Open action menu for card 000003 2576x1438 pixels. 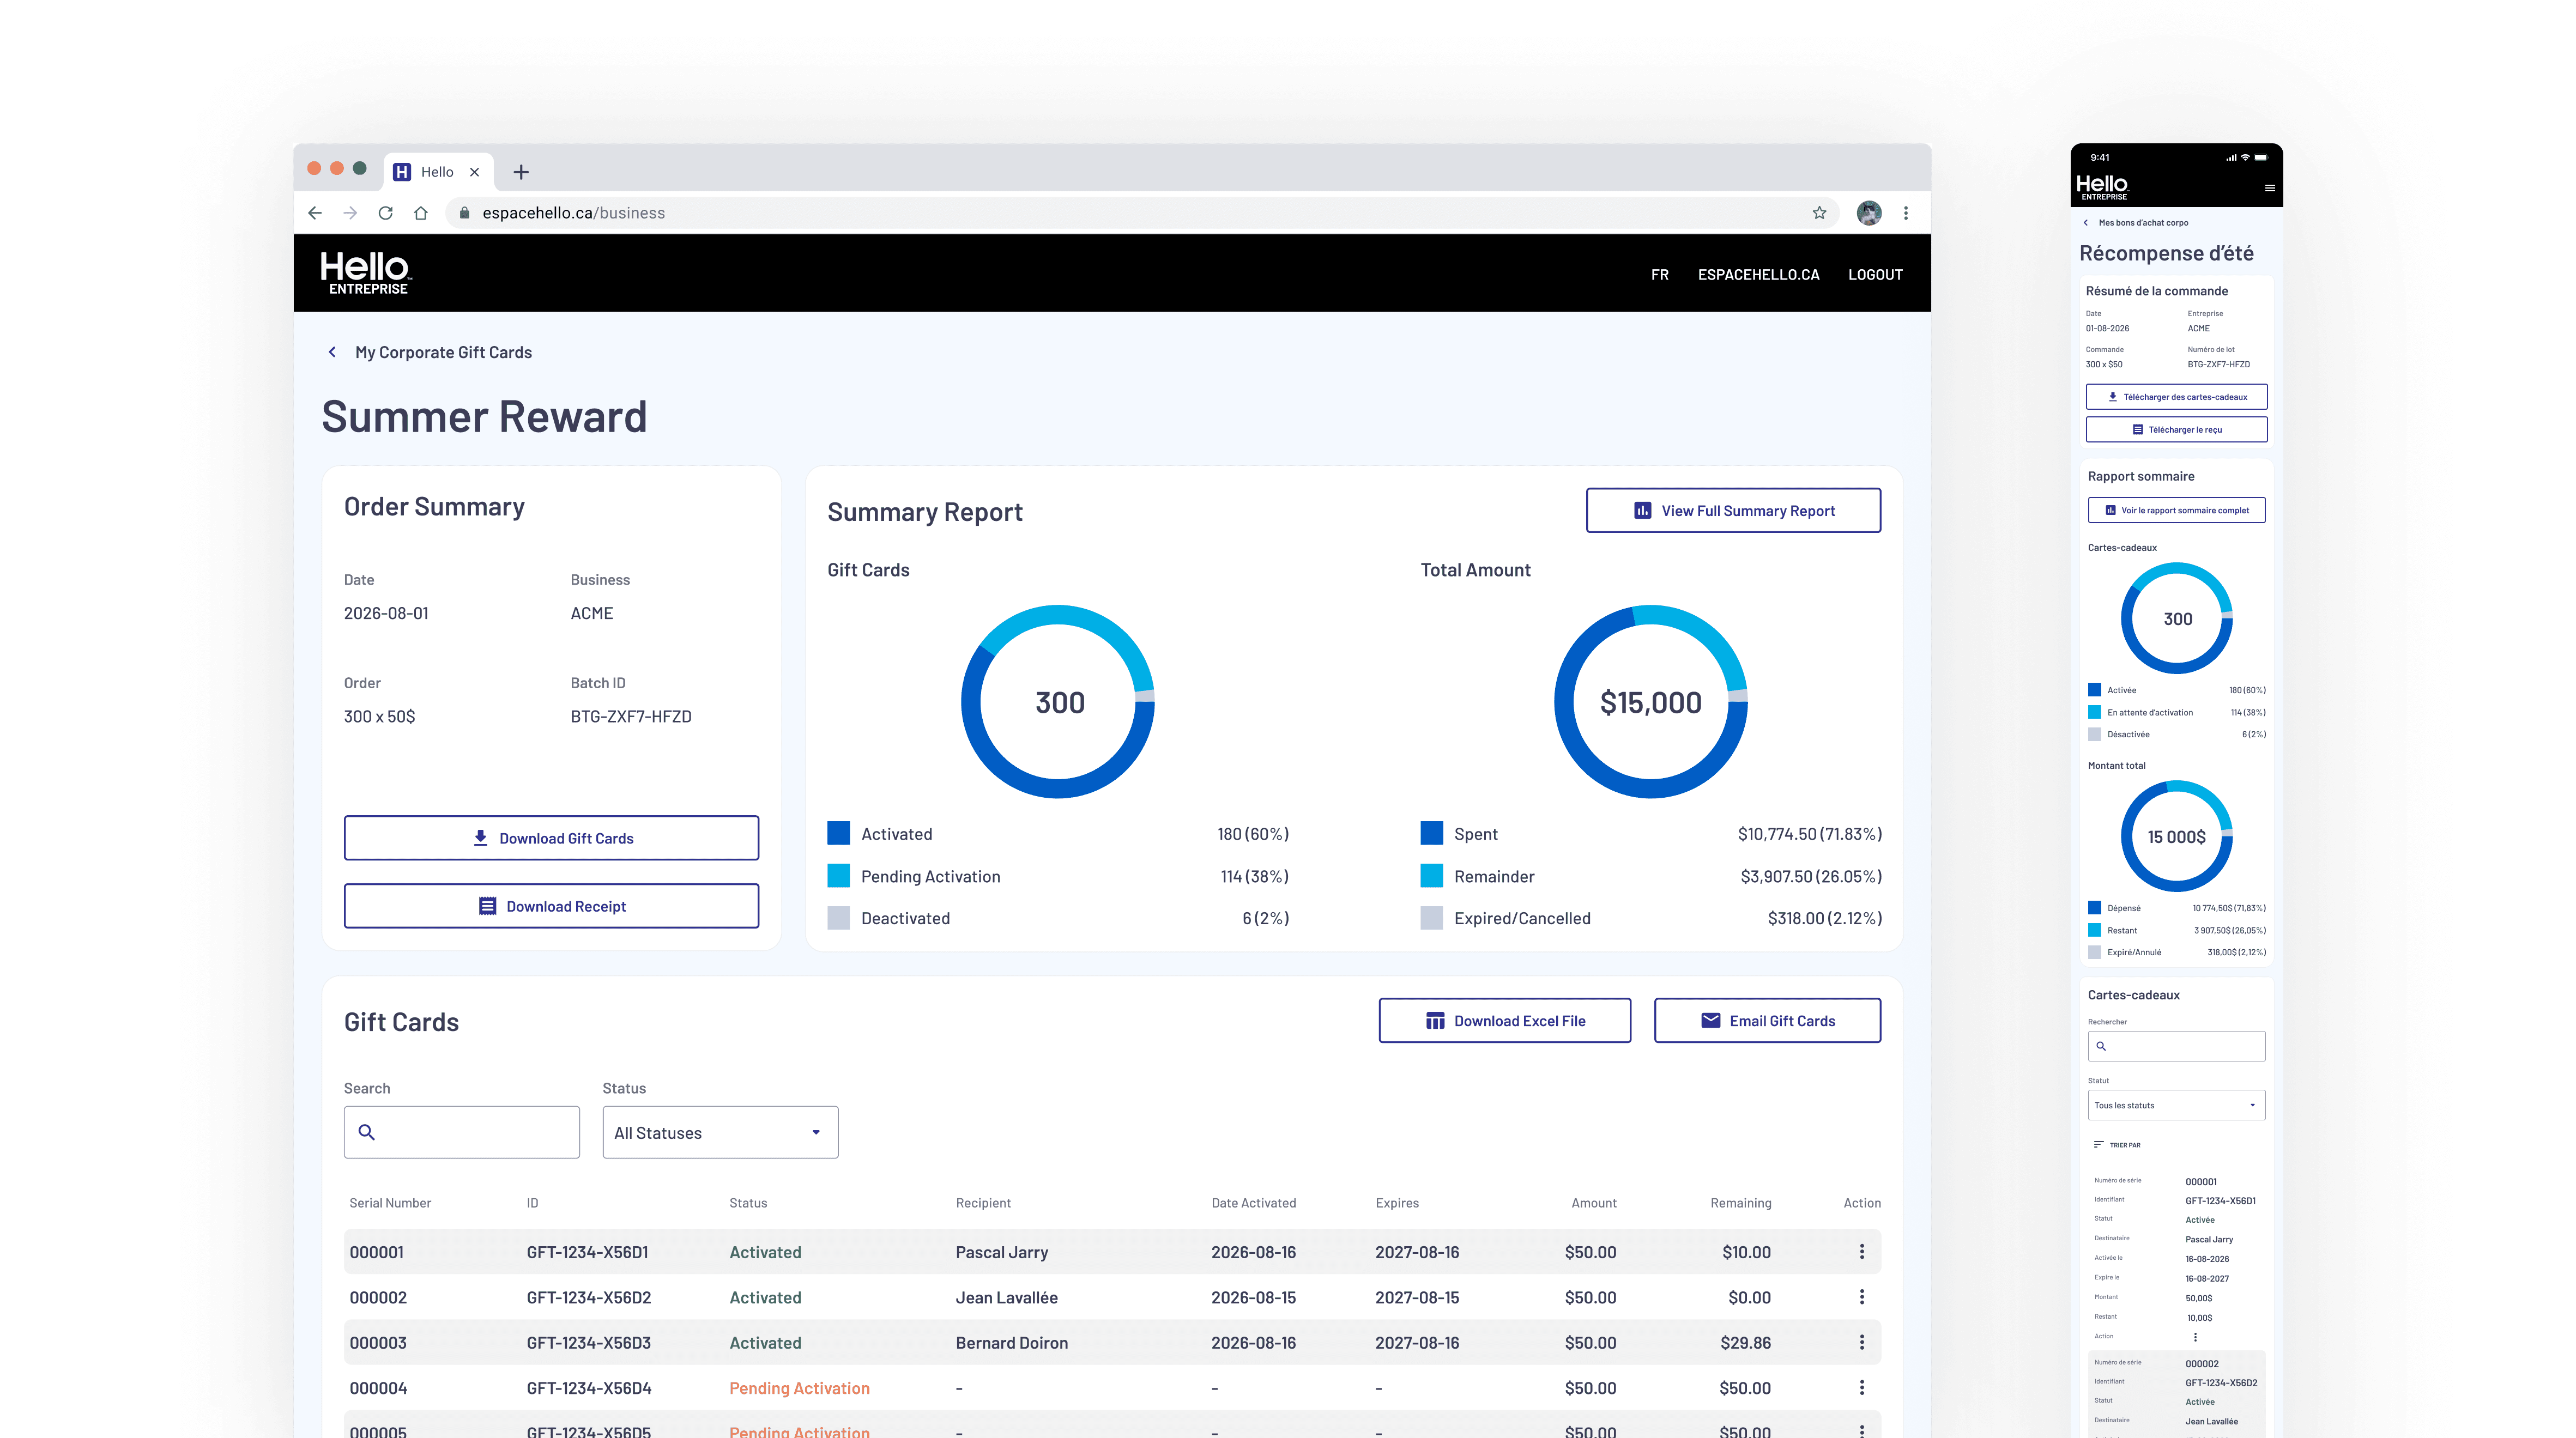point(1861,1342)
